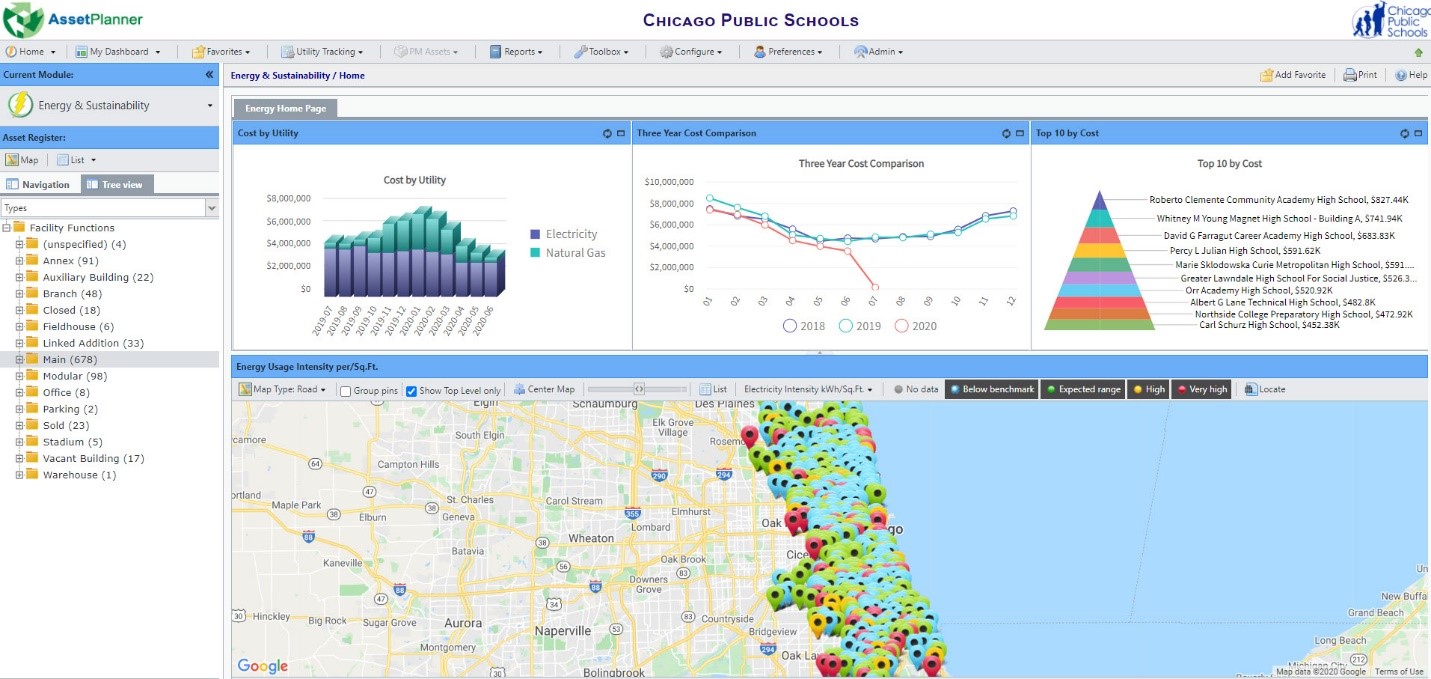Click a red map pin near Des Plaines
This screenshot has width=1431, height=679.
pyautogui.click(x=750, y=436)
